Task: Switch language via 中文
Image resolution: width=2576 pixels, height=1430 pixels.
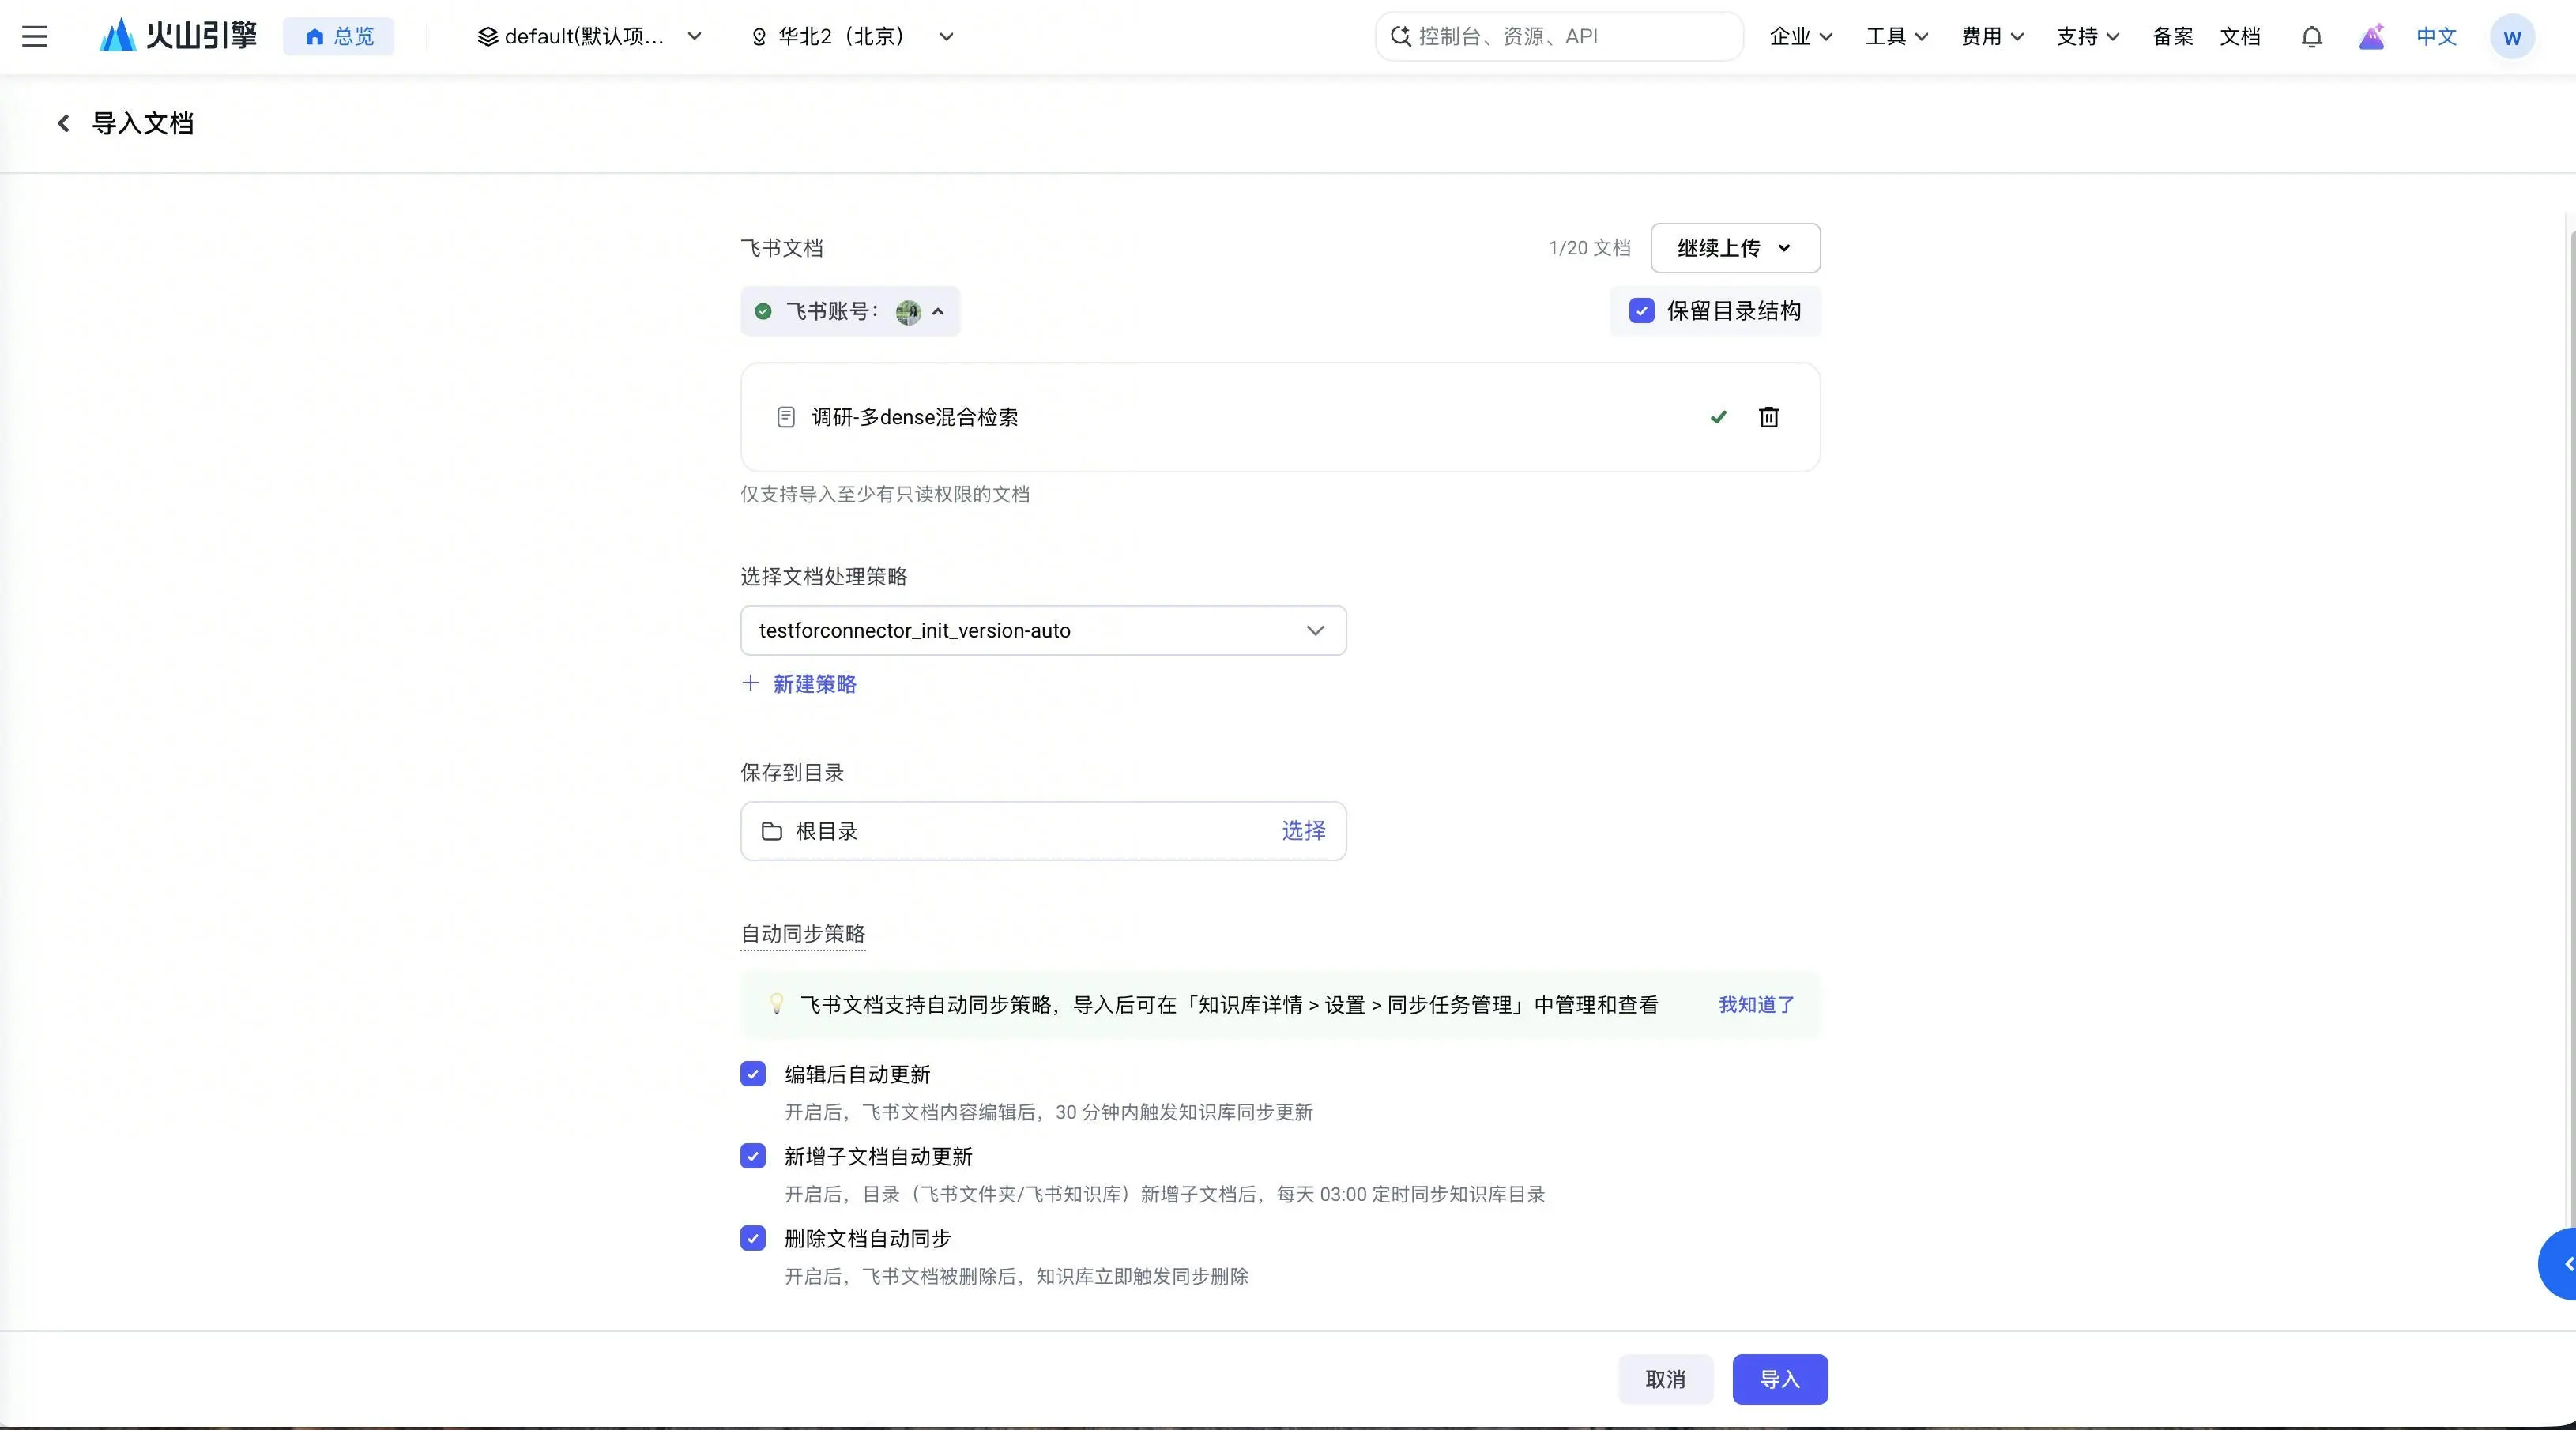Action: pyautogui.click(x=2435, y=37)
